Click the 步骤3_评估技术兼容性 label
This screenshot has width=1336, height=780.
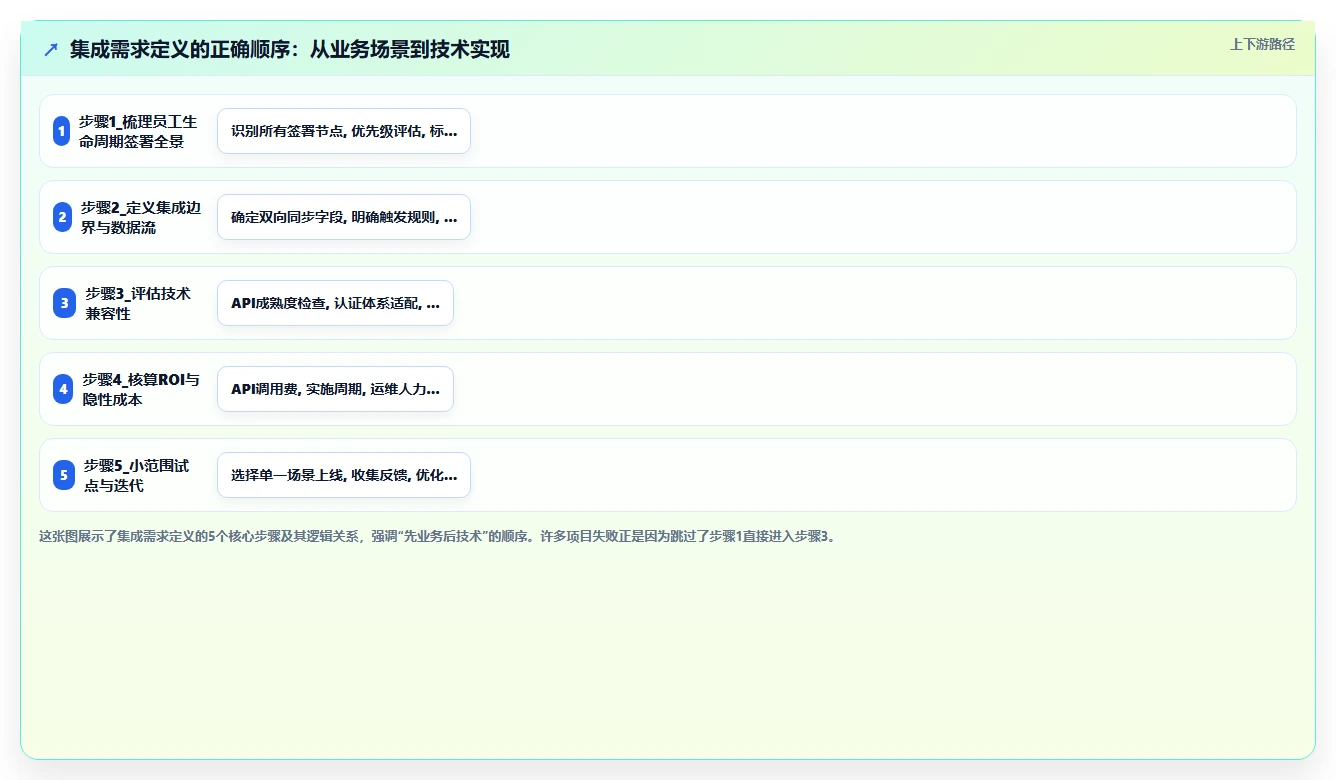pyautogui.click(x=138, y=303)
